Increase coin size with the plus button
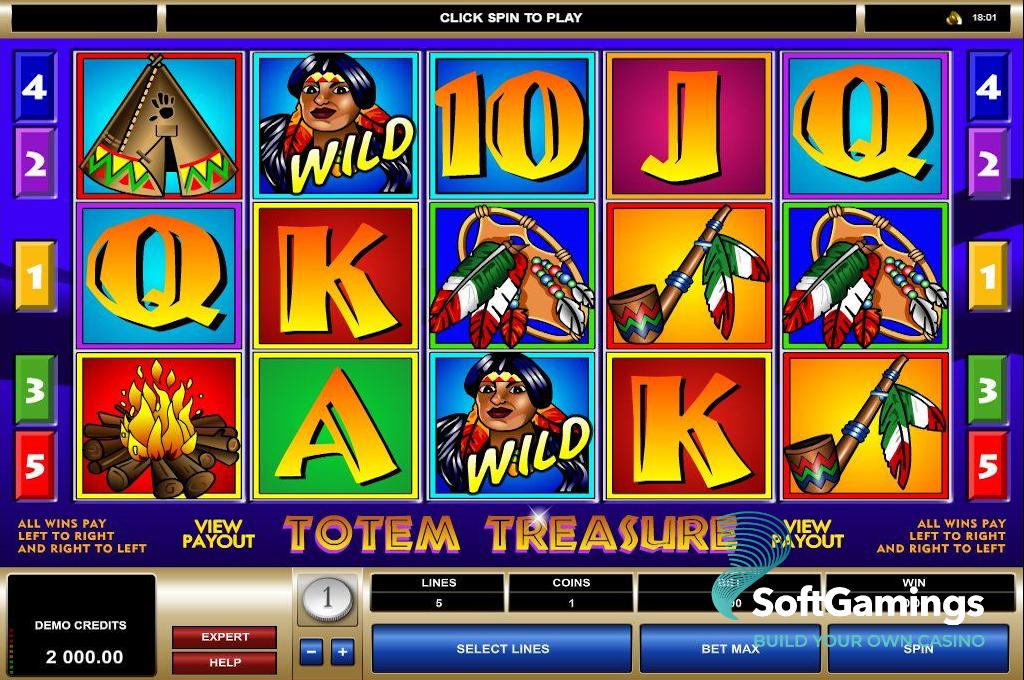This screenshot has height=680, width=1024. coord(342,651)
